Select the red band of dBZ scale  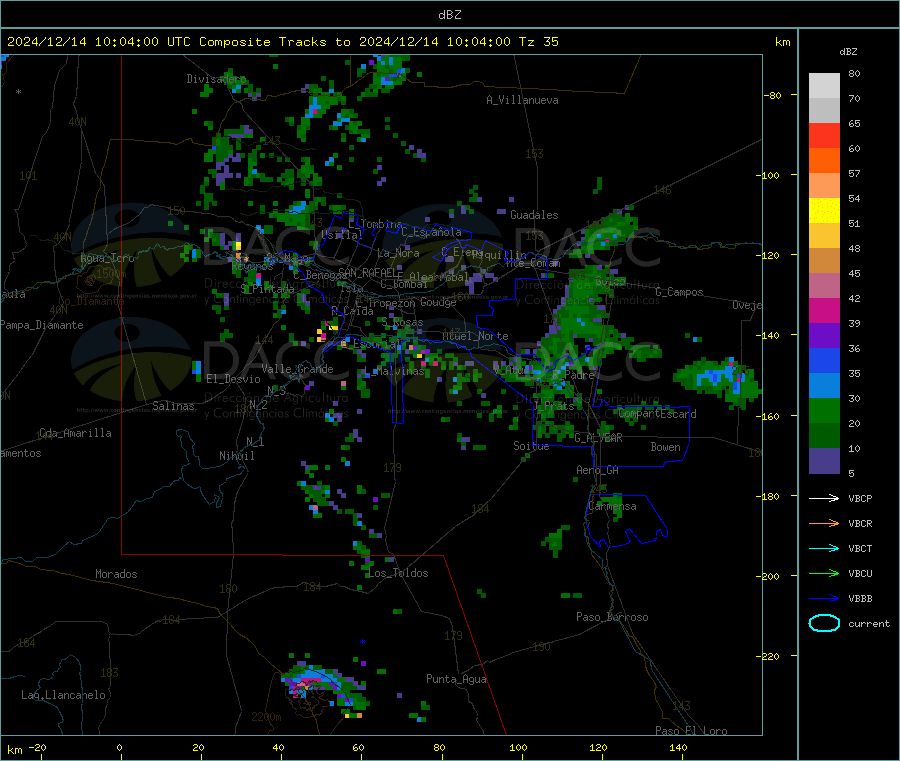tap(824, 135)
